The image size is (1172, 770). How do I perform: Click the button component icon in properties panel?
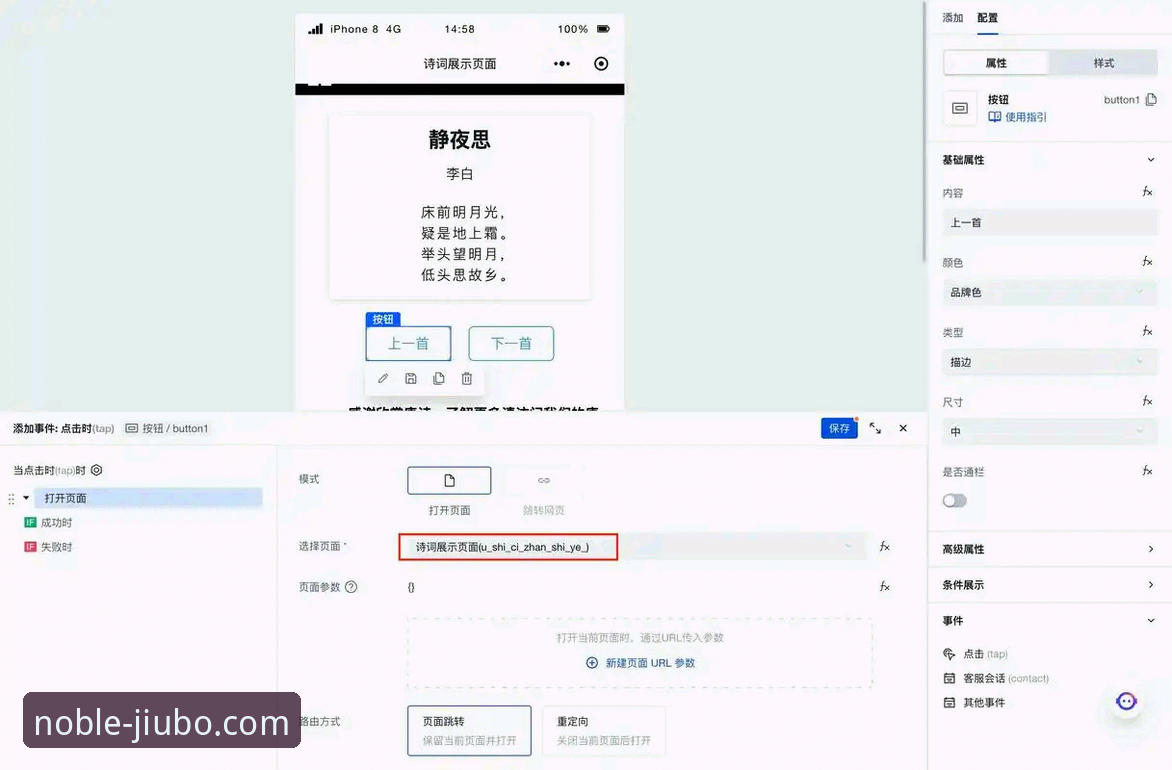[x=960, y=108]
